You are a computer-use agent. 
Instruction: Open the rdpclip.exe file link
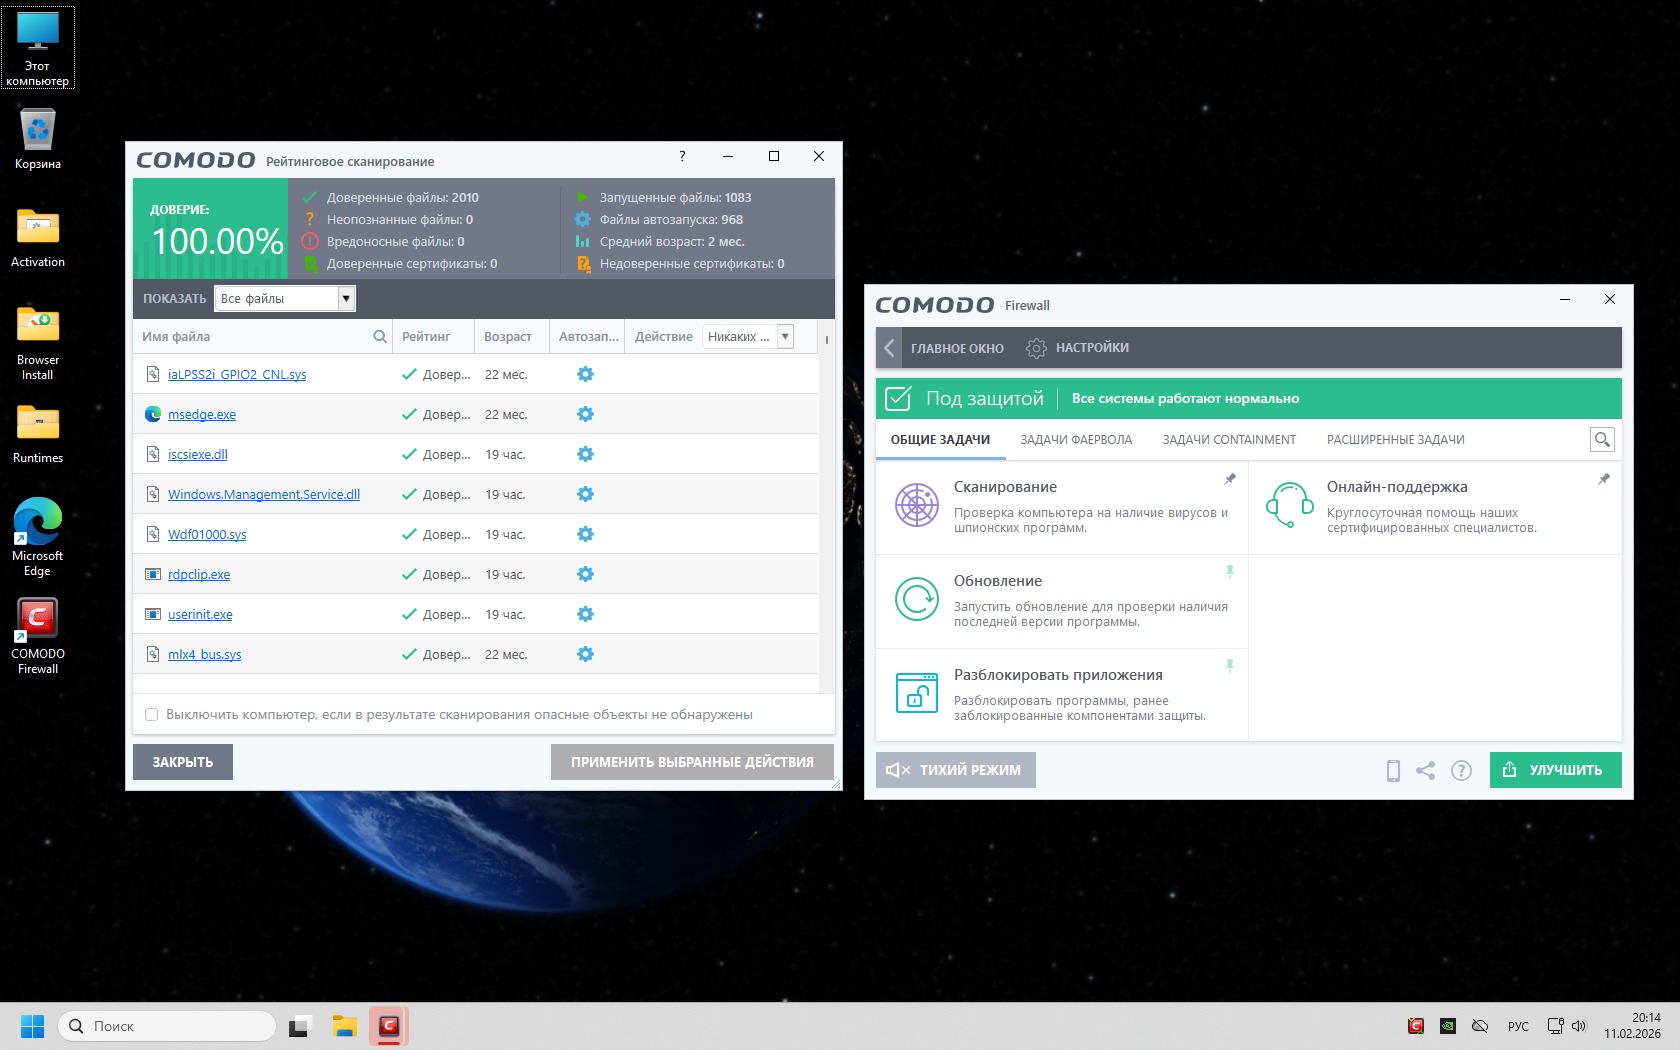coord(199,575)
